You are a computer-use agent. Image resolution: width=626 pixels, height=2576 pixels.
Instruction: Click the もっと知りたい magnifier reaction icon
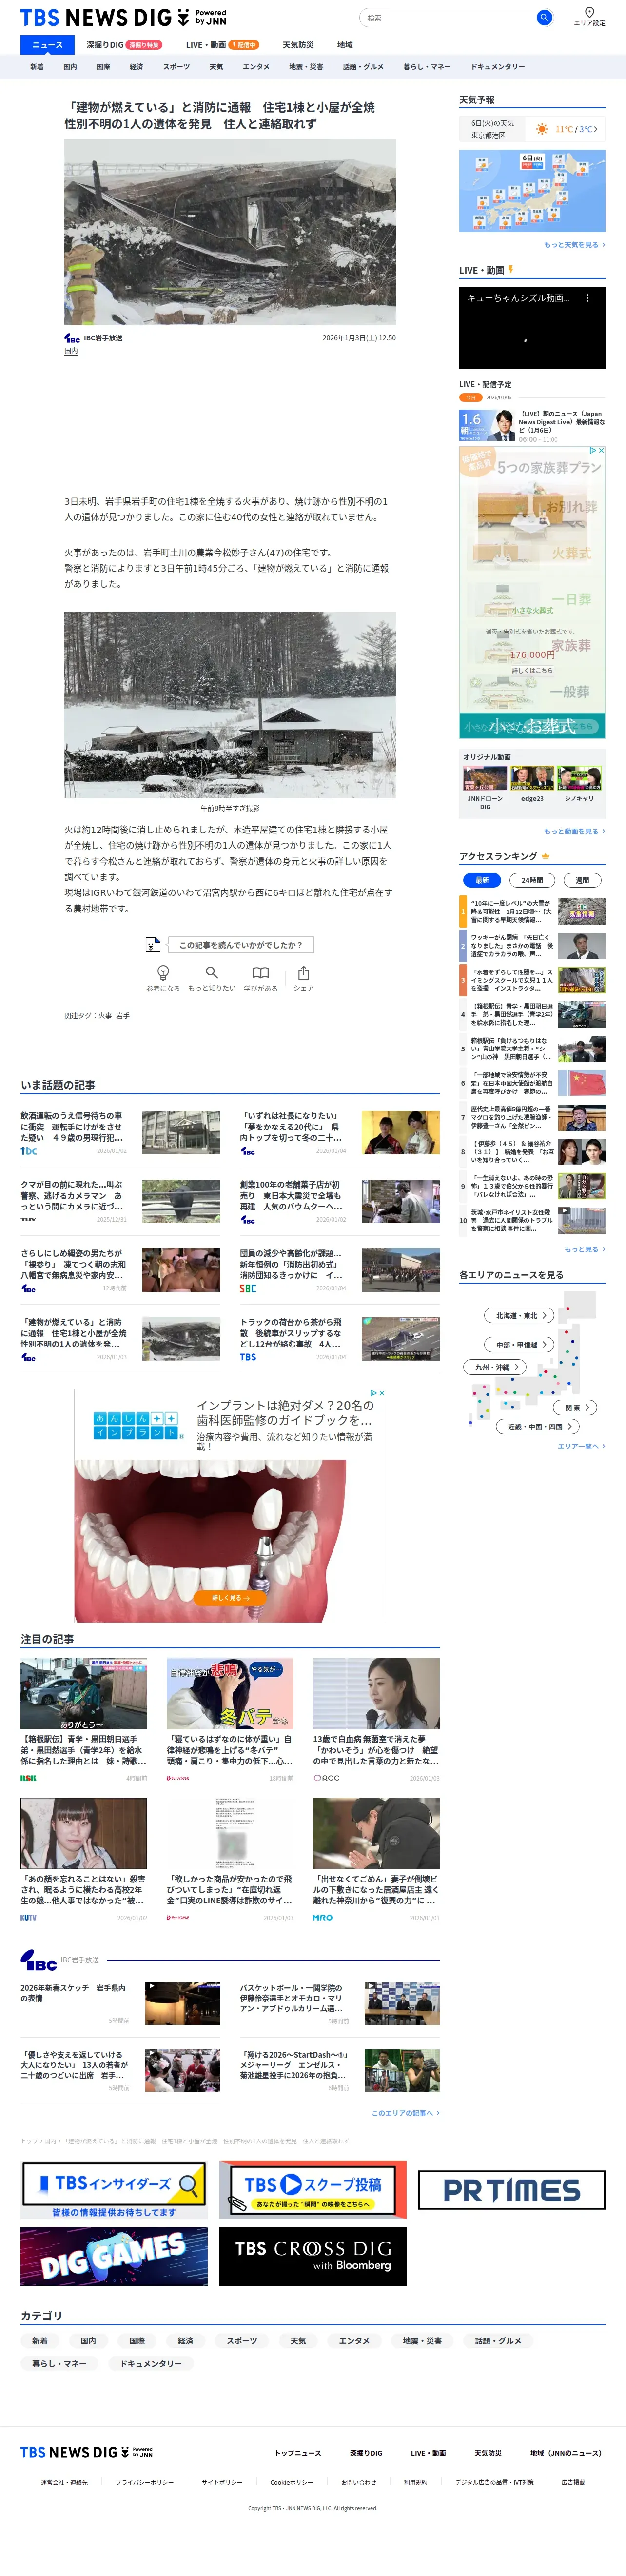(211, 972)
